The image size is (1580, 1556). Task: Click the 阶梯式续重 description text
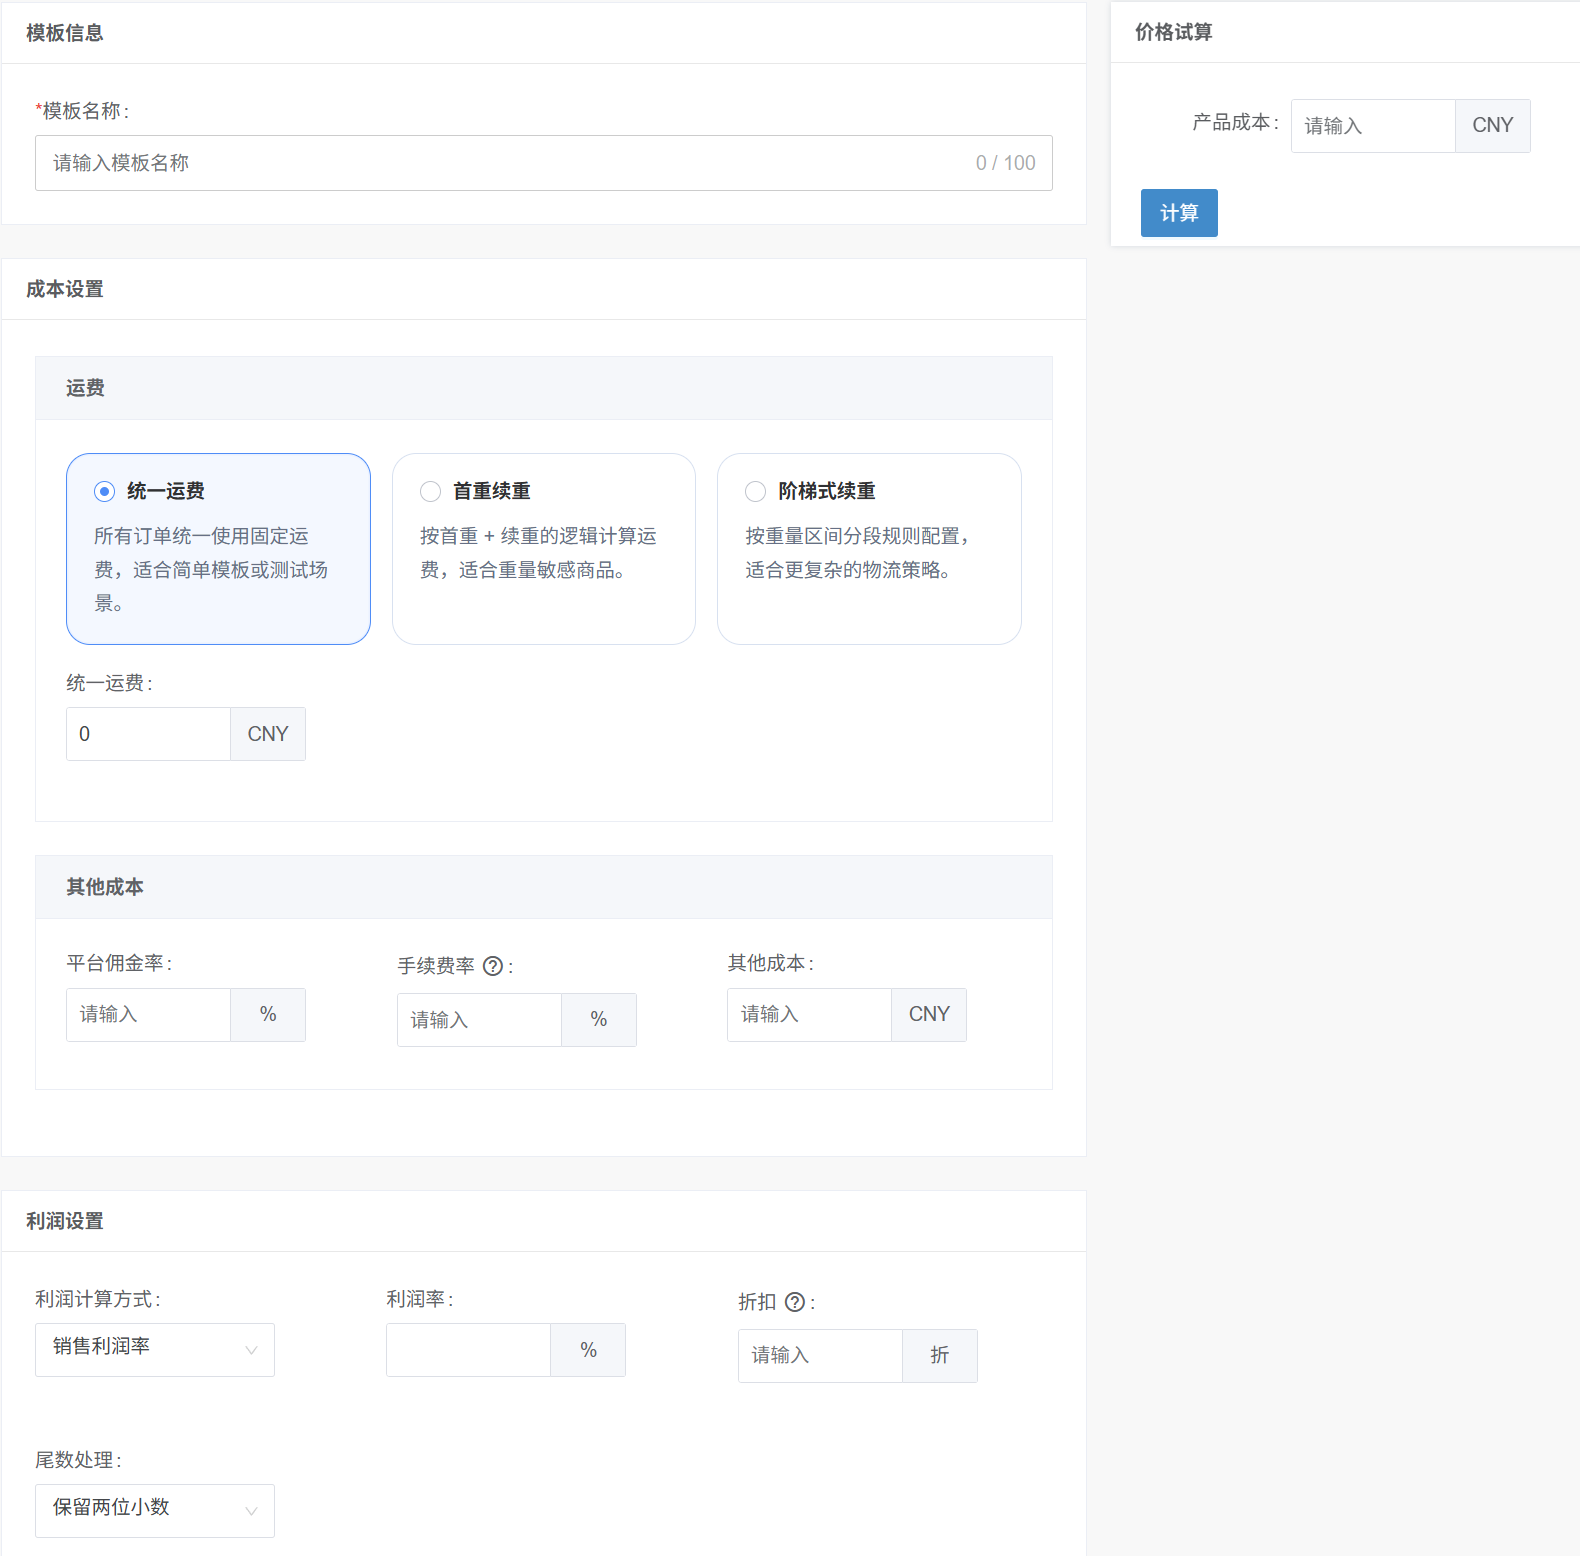[858, 553]
